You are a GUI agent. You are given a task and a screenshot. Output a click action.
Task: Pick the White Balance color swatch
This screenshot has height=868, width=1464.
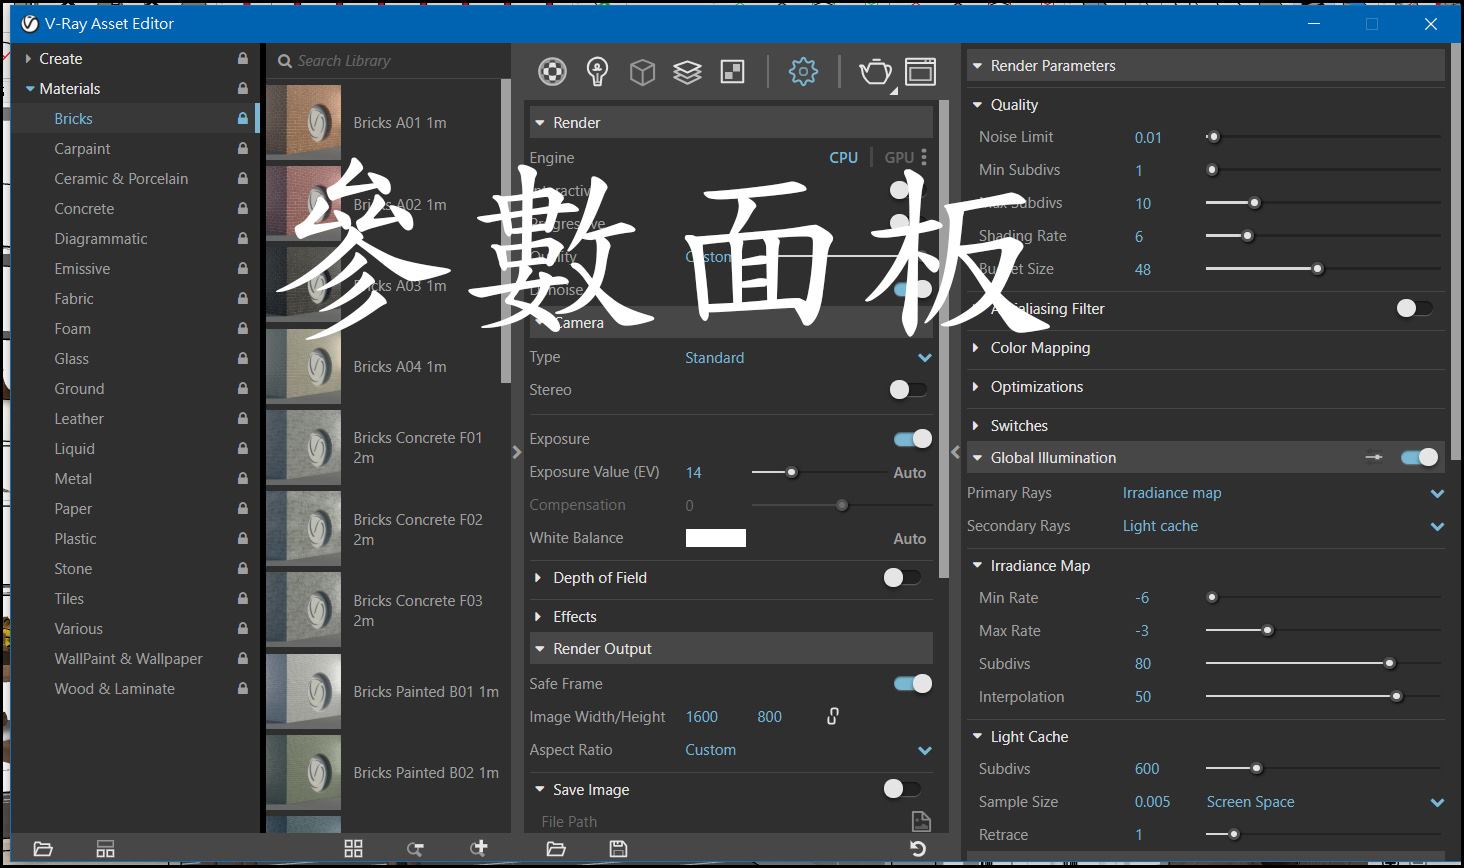715,538
